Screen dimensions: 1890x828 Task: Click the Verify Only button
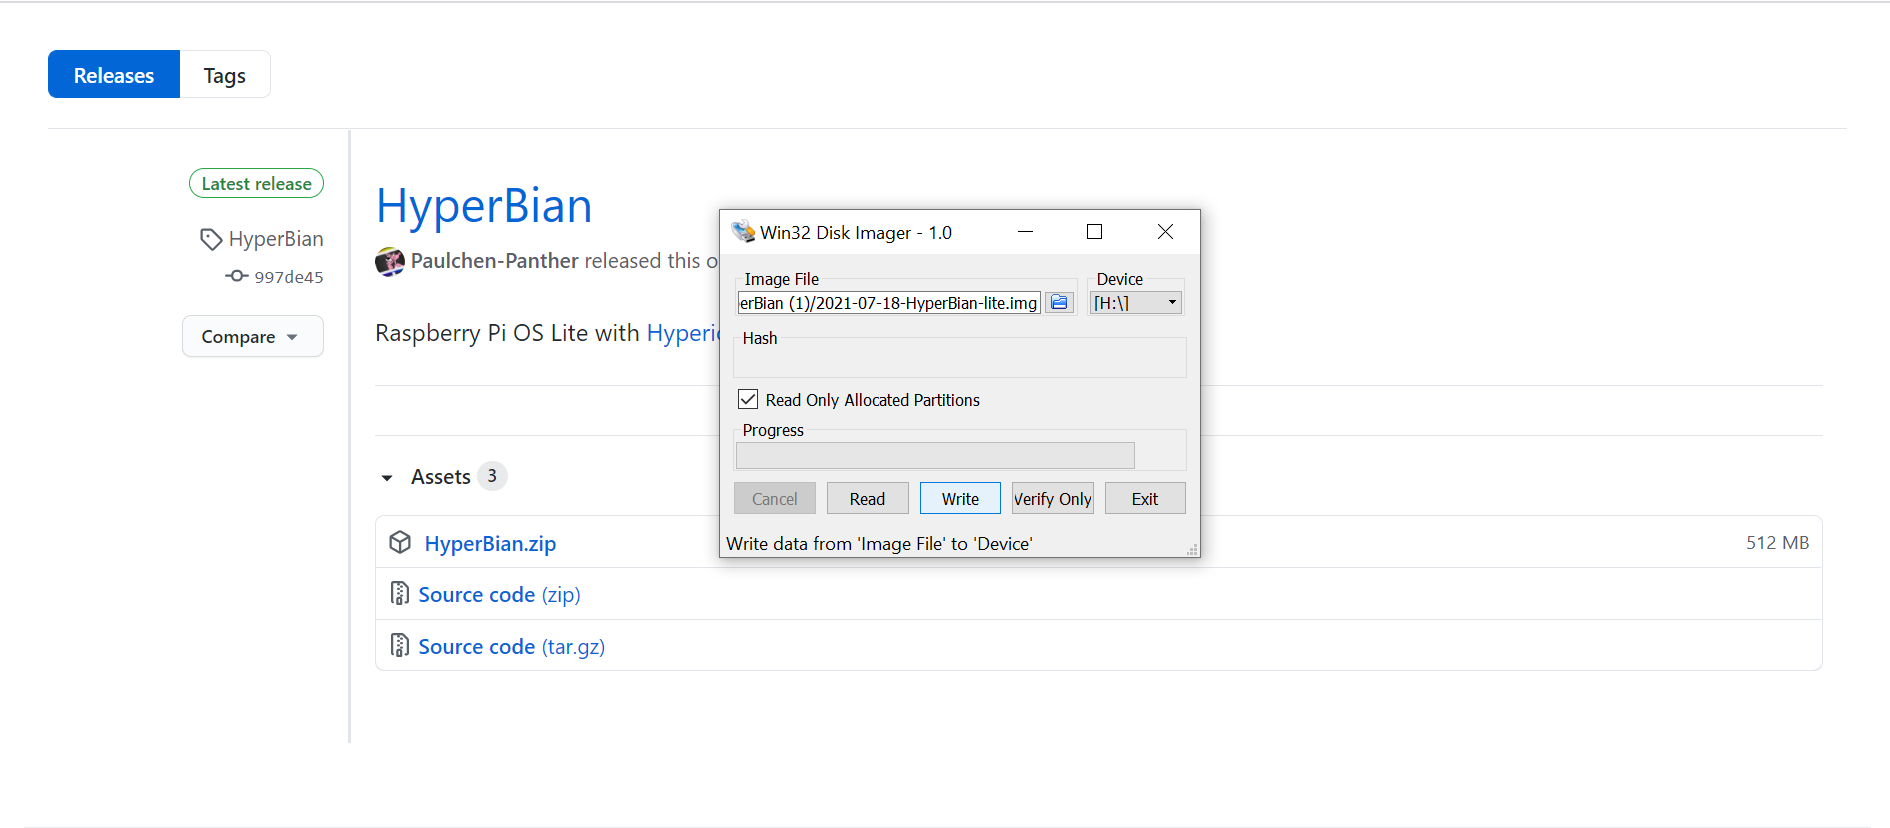tap(1053, 498)
